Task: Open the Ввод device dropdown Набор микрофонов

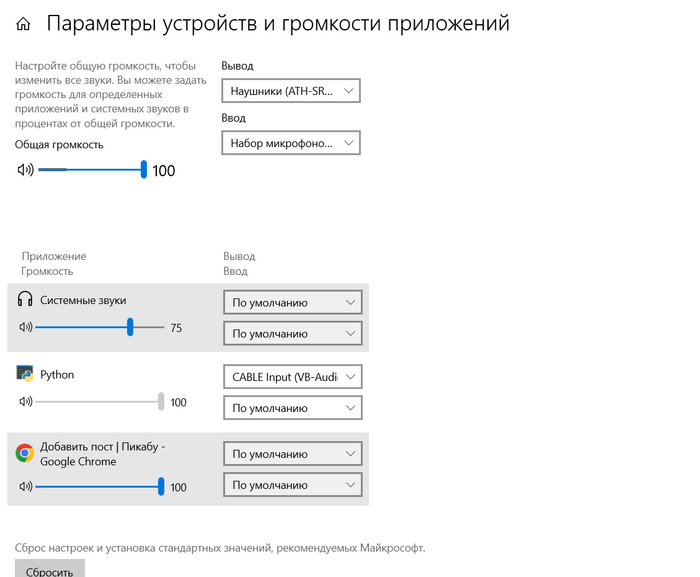Action: point(291,143)
